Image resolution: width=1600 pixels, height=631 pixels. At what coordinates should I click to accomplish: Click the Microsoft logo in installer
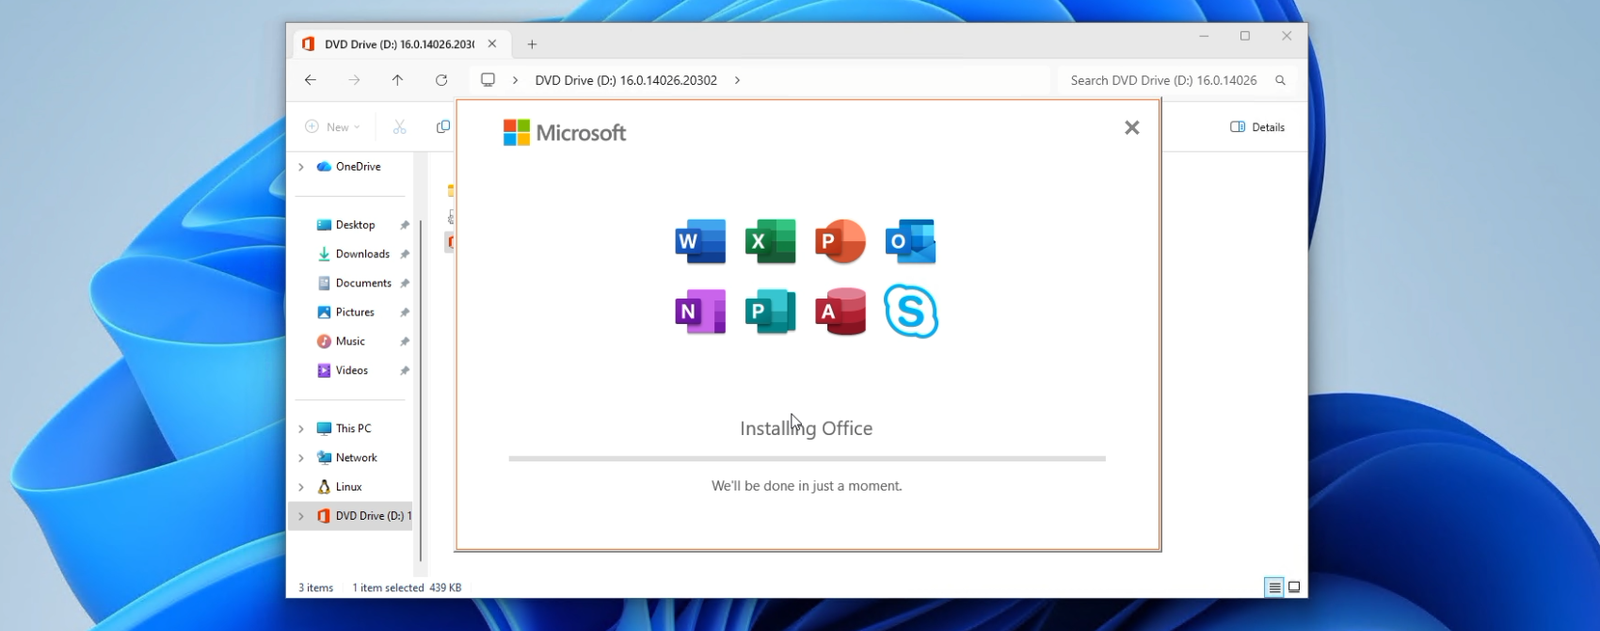tap(564, 132)
